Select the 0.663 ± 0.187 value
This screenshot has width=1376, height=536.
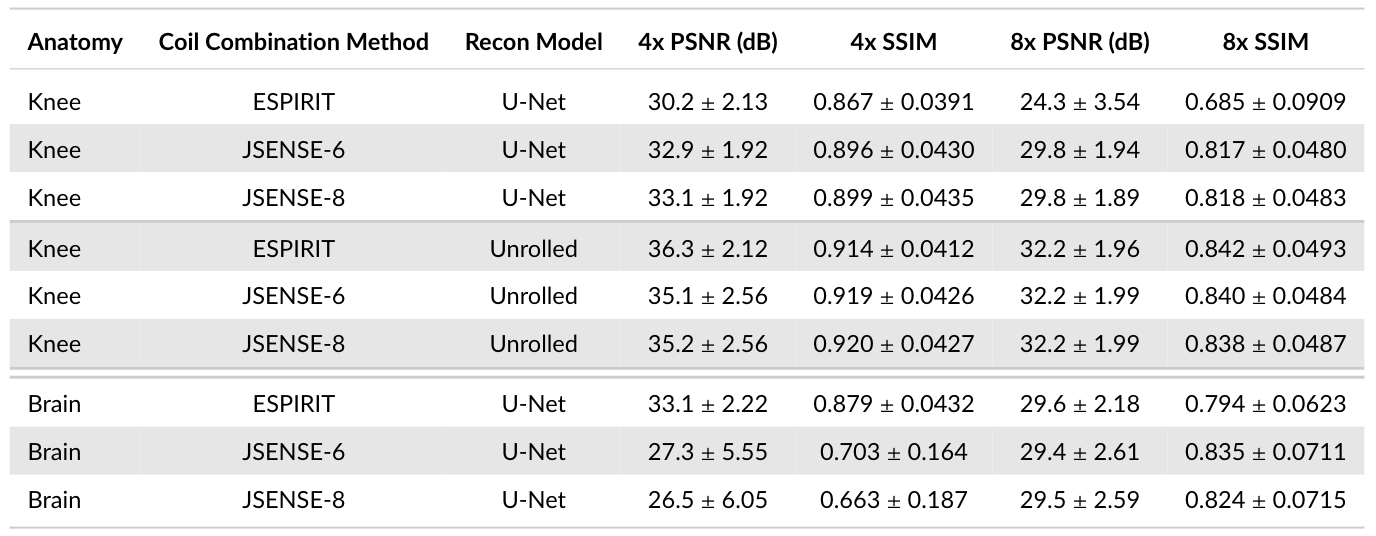[893, 500]
